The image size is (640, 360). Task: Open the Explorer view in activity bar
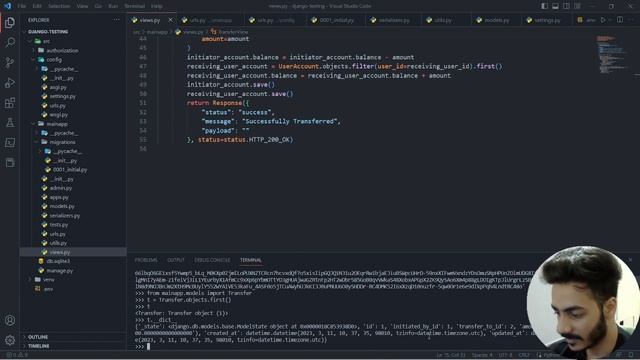pos(10,23)
